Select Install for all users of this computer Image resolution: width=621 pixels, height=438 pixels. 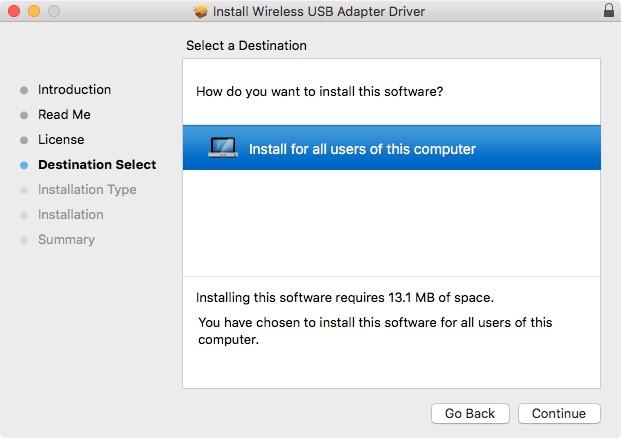392,148
